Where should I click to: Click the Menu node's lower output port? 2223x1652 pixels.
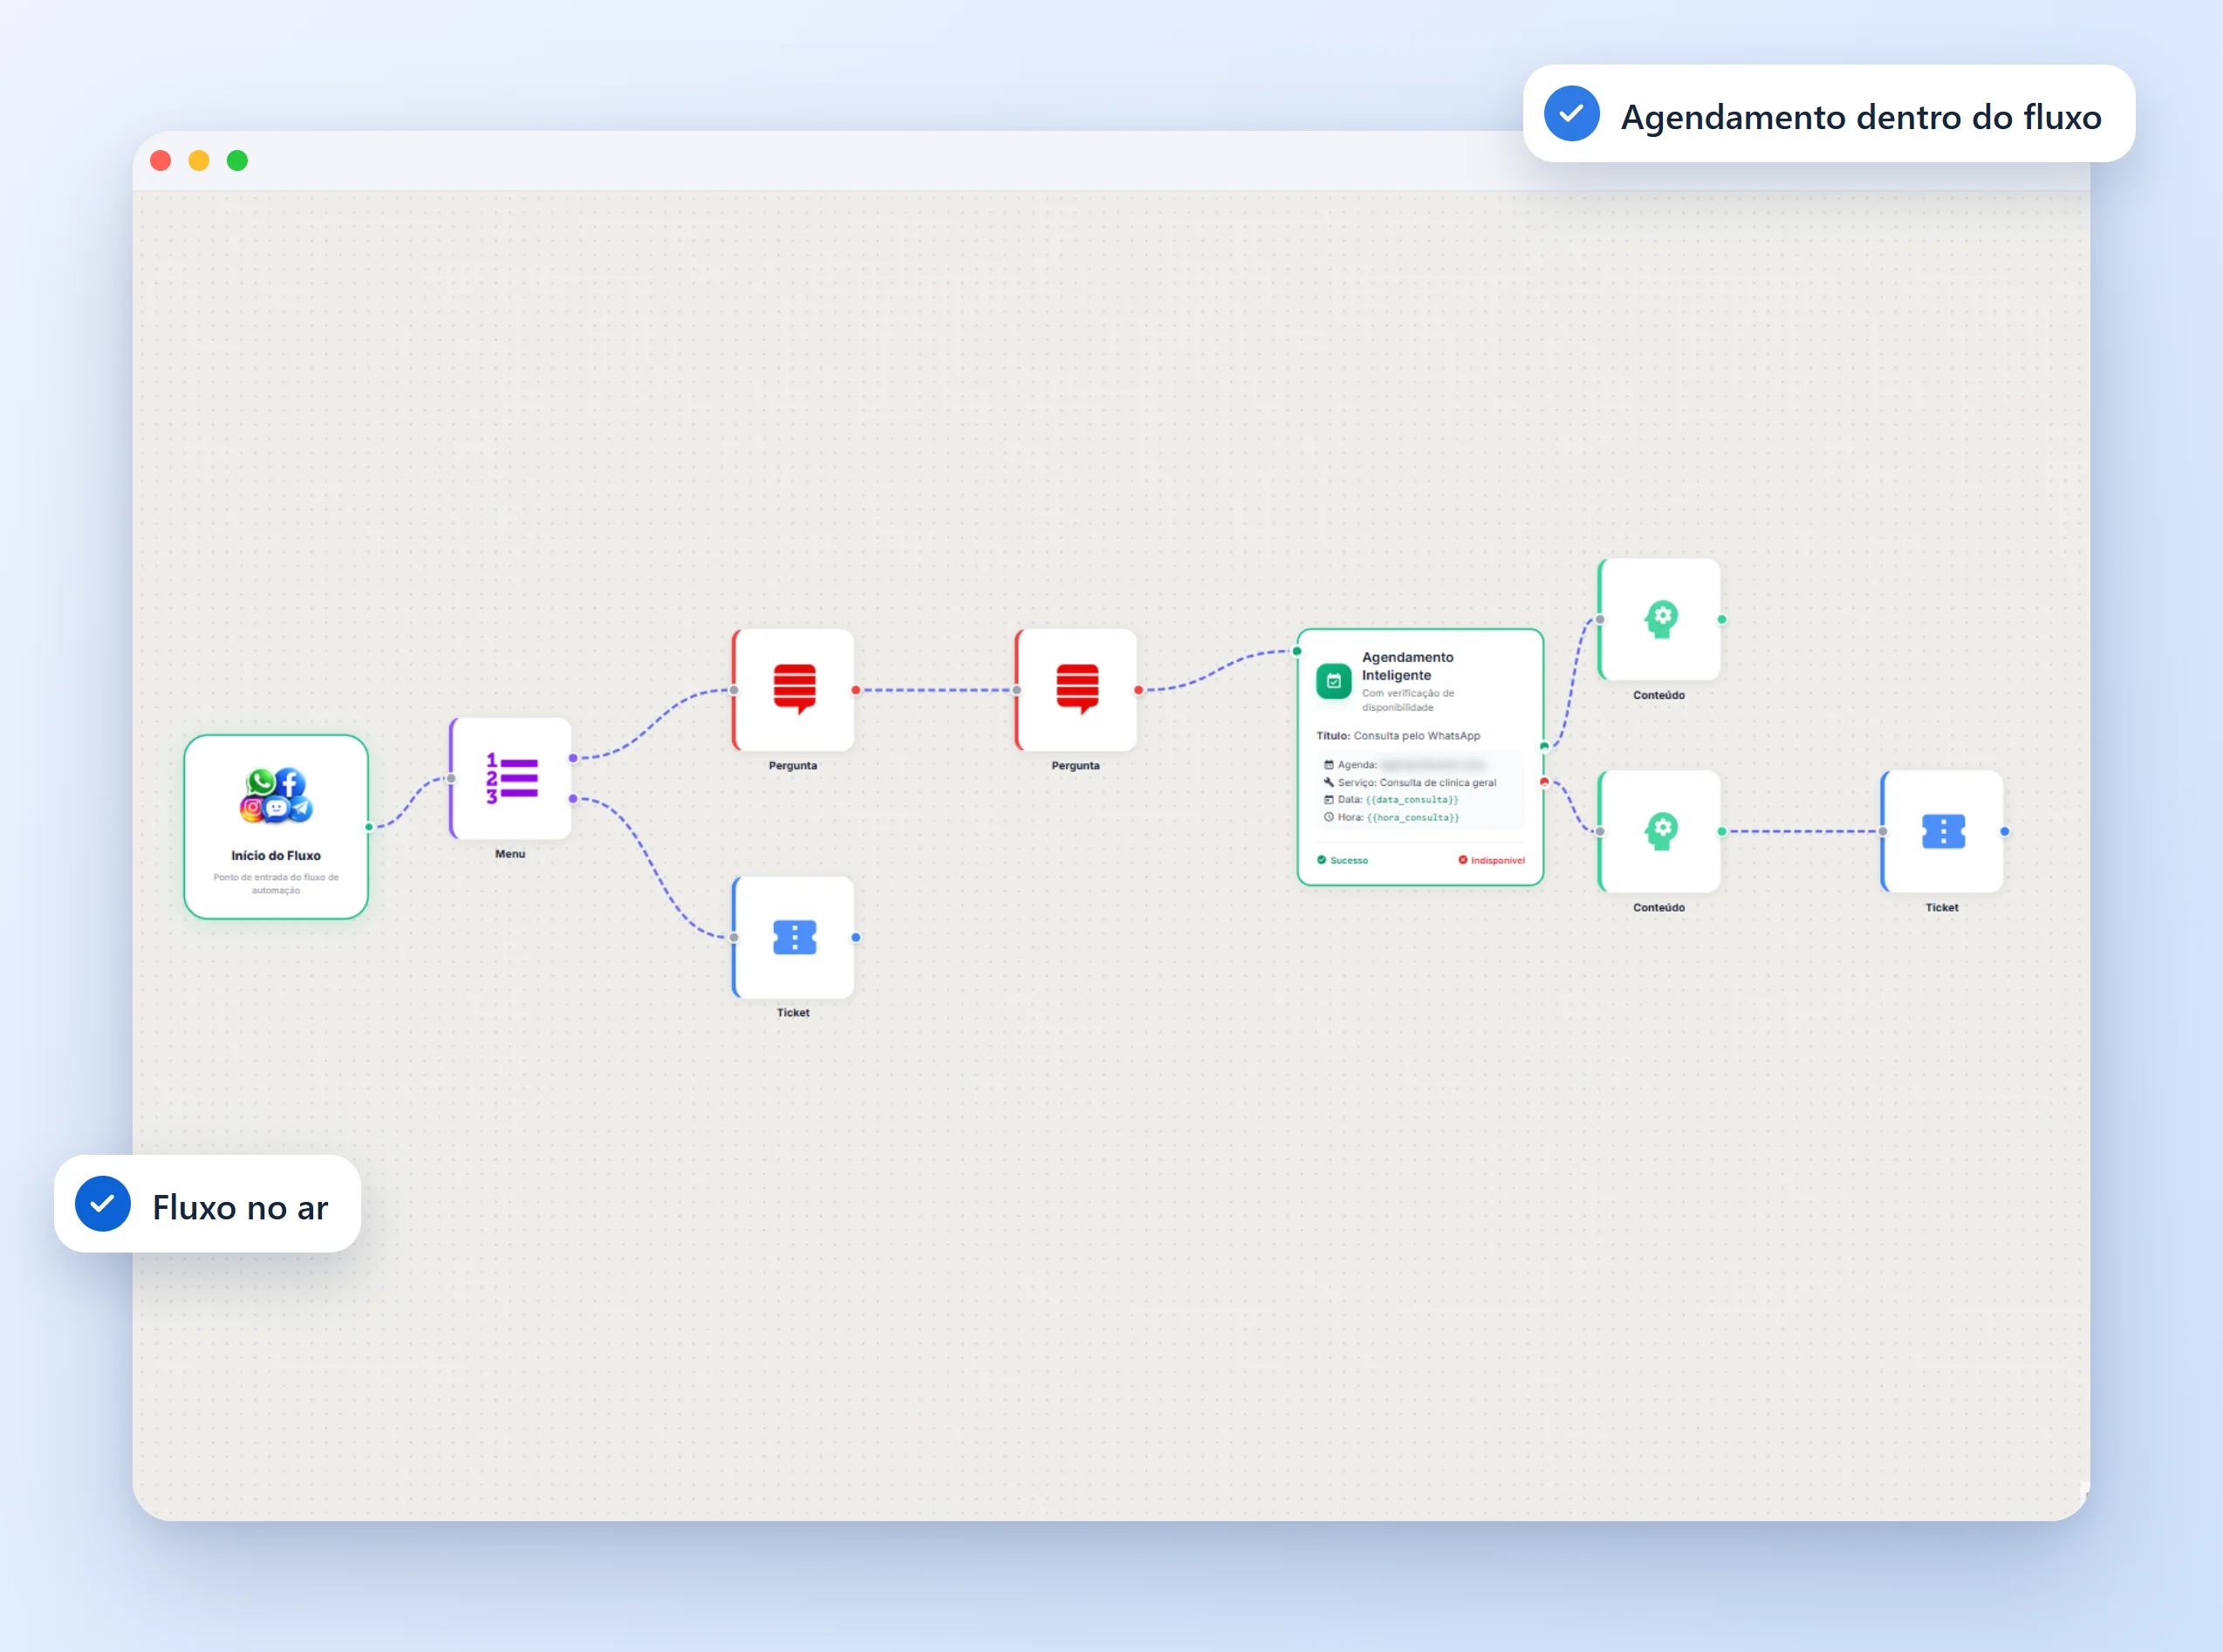pos(573,798)
